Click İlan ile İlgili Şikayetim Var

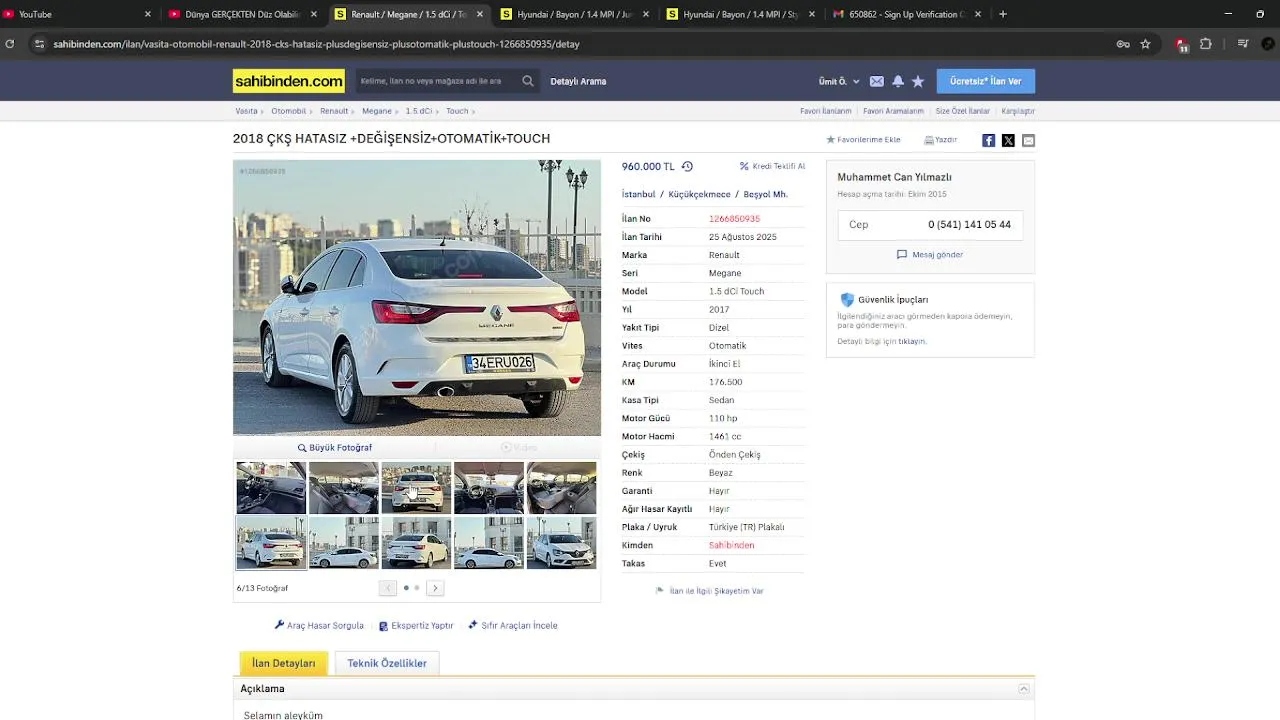pyautogui.click(x=710, y=591)
